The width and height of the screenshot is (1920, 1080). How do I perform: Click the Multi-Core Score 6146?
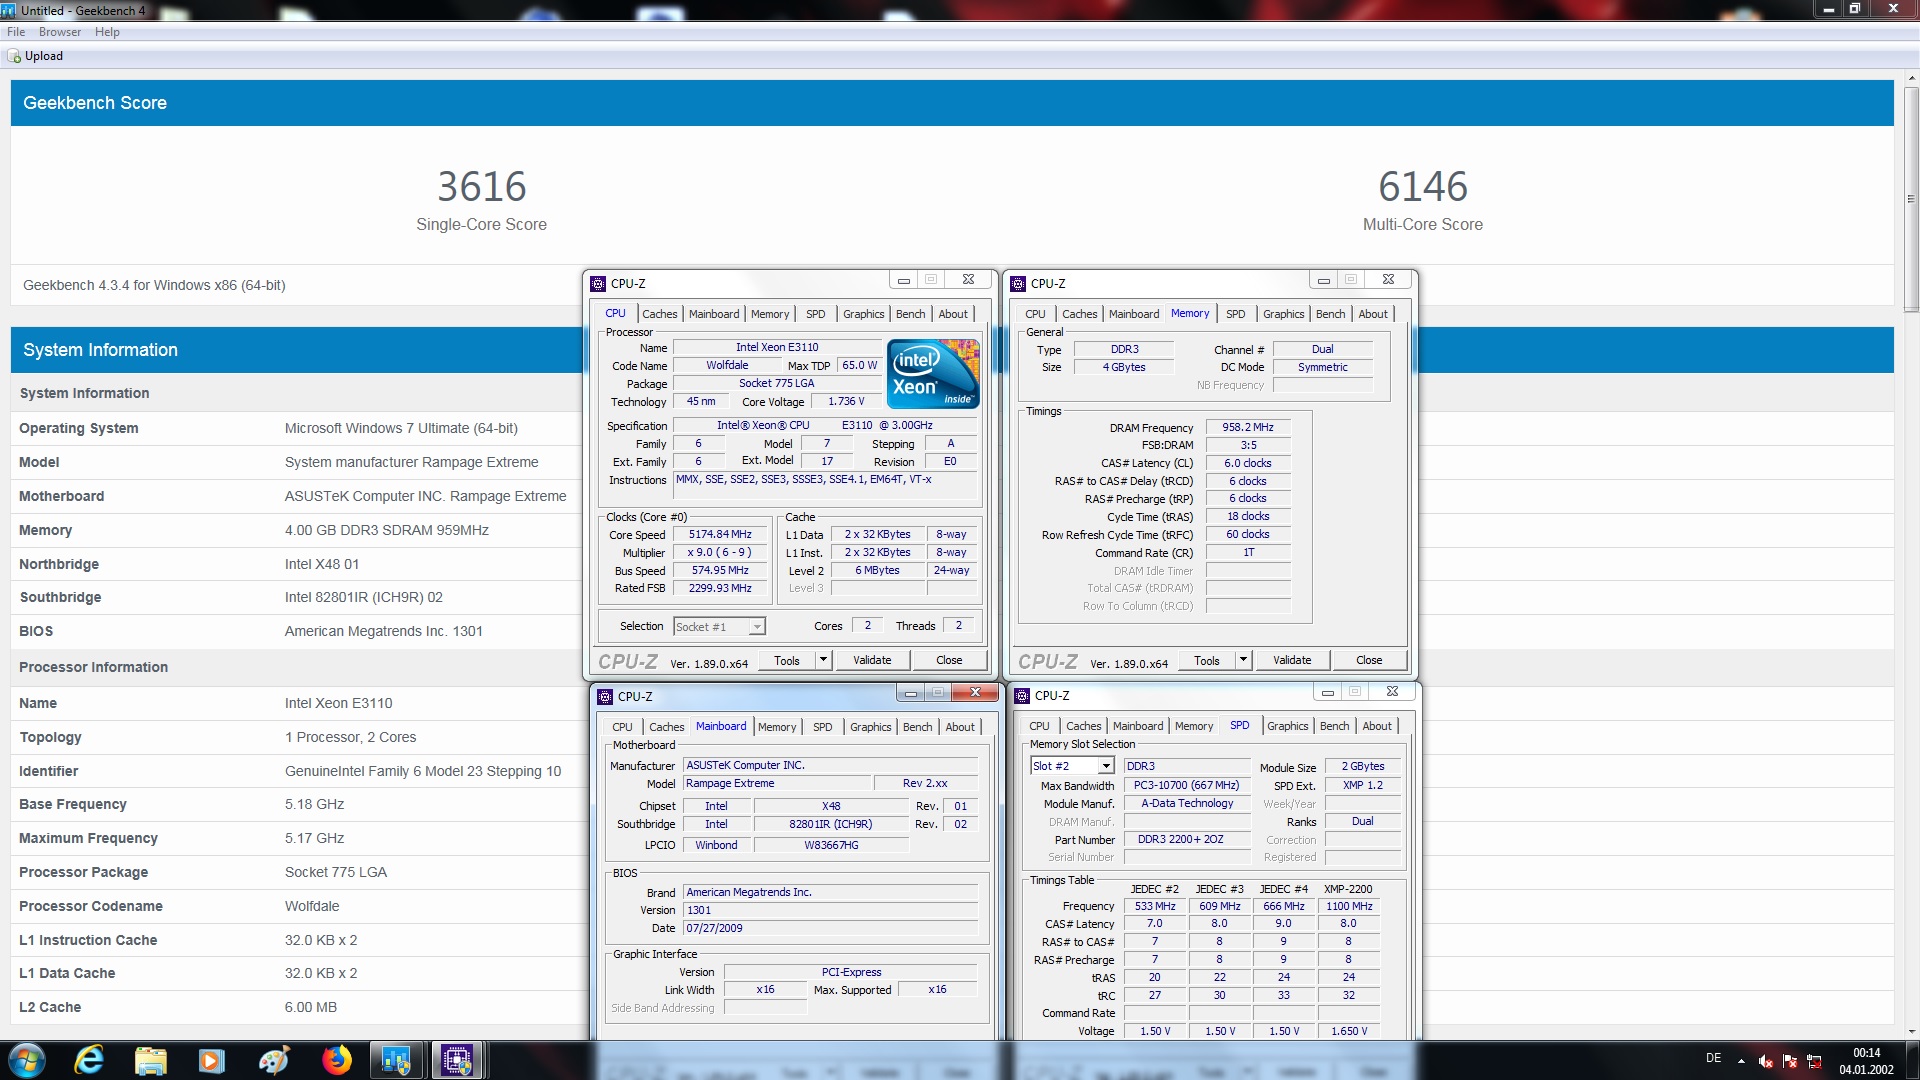click(x=1423, y=187)
